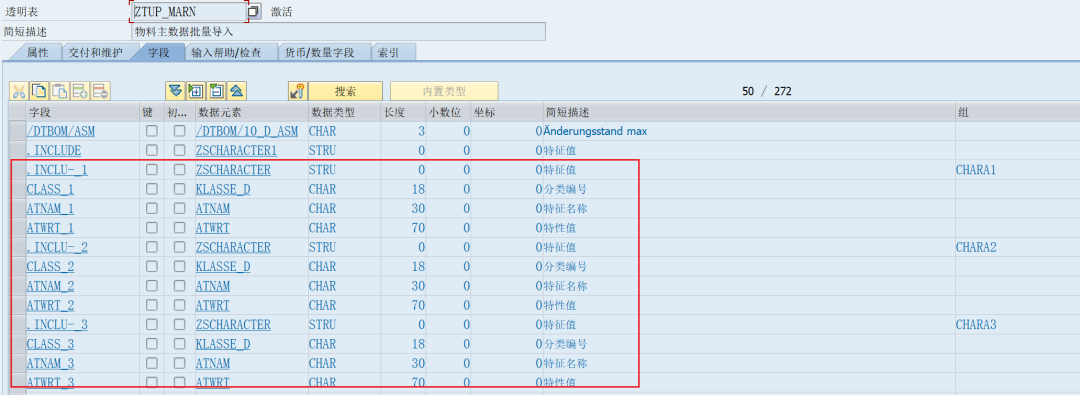Viewport: 1080px width, 395px height.
Task: Toggle initial checkbox for /DTBOM/ASM row
Action: (179, 130)
